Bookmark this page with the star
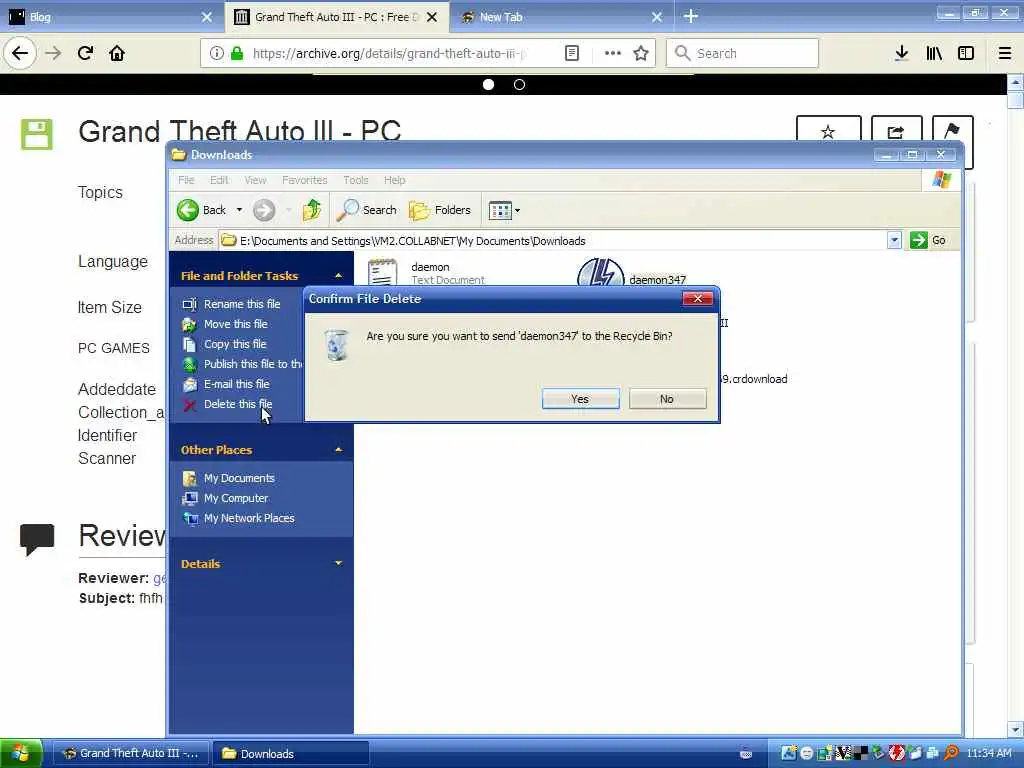Viewport: 1024px width, 768px height. pyautogui.click(x=641, y=53)
